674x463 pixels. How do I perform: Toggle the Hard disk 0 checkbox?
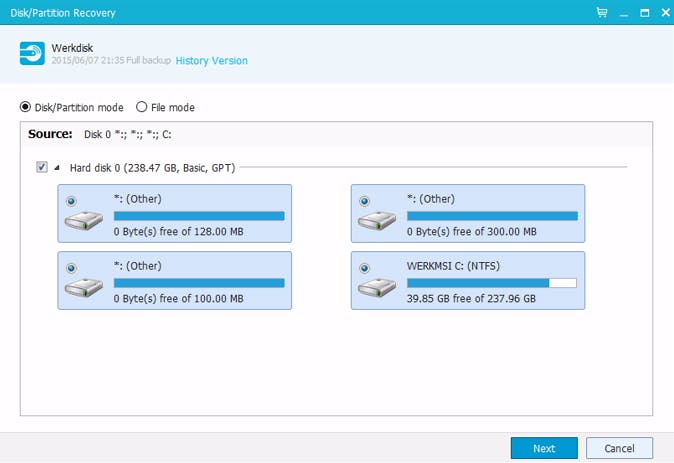[42, 167]
